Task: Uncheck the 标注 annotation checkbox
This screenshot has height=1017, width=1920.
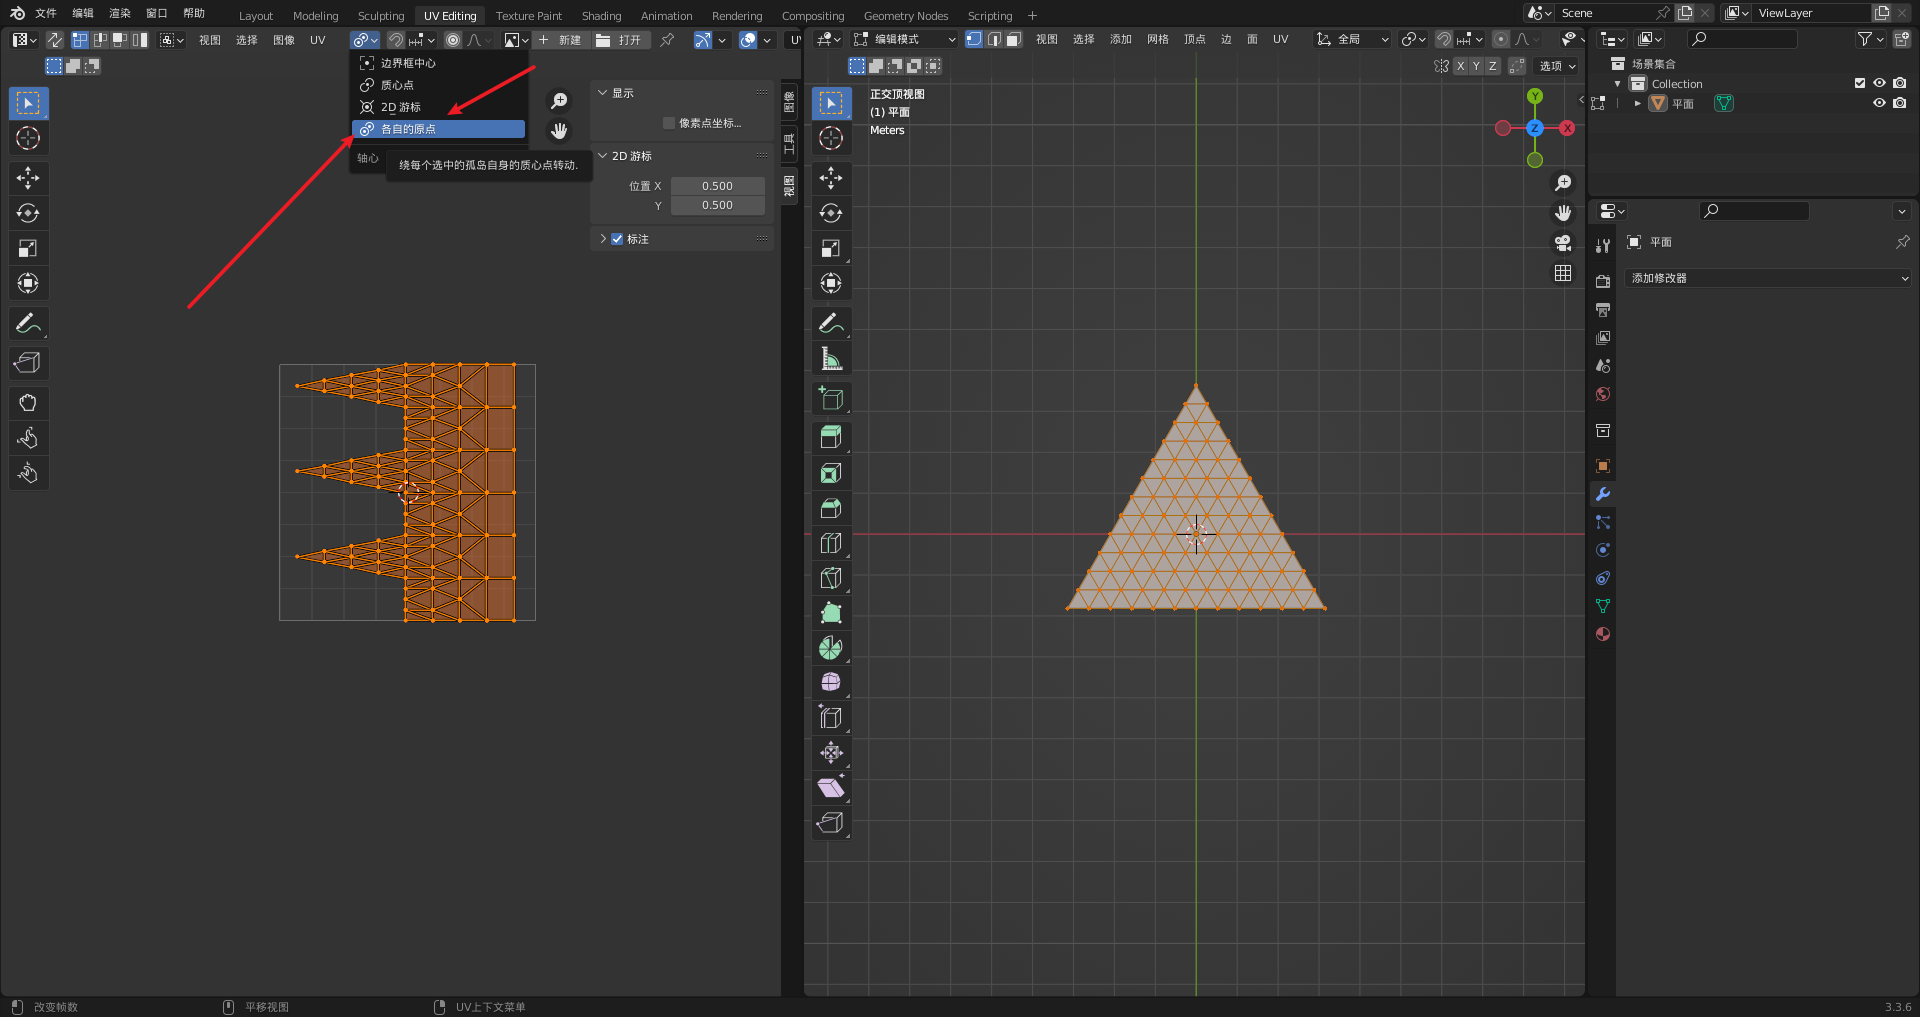Action: (617, 239)
